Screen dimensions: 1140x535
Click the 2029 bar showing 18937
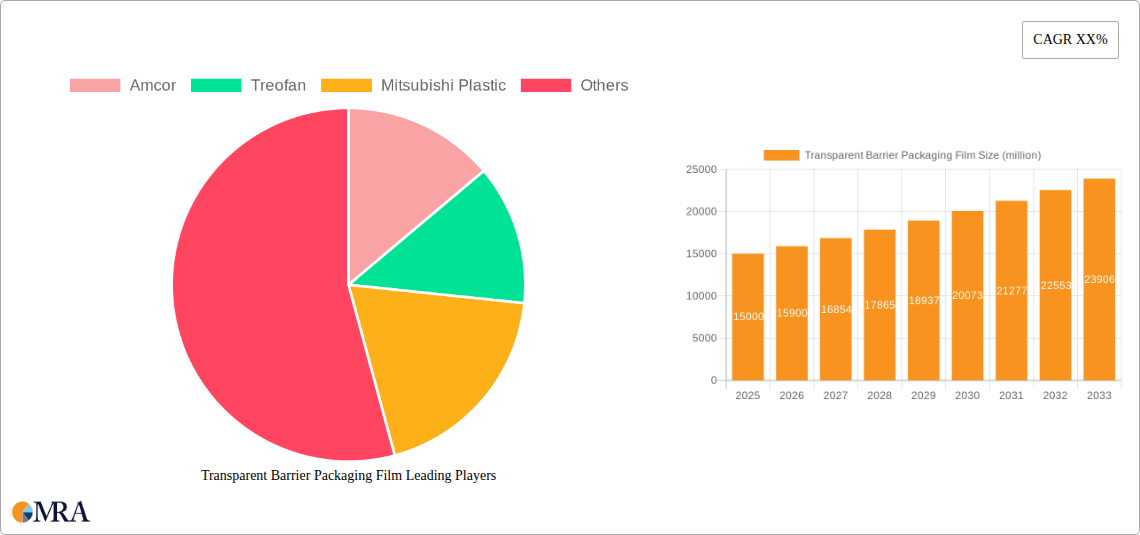(923, 300)
